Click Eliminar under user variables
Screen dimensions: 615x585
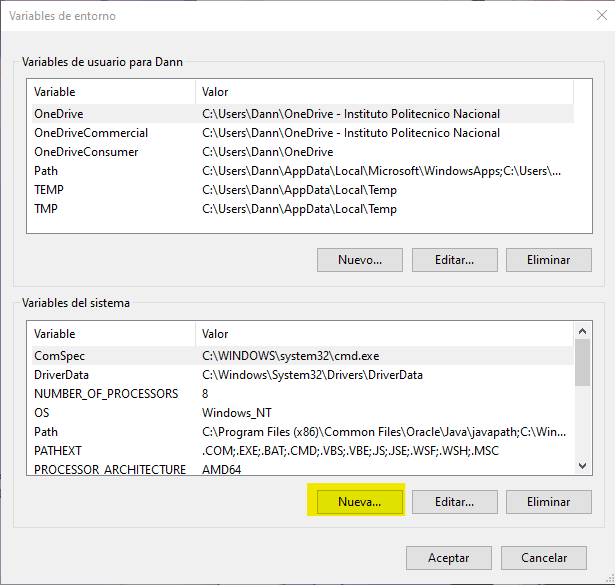pos(549,260)
